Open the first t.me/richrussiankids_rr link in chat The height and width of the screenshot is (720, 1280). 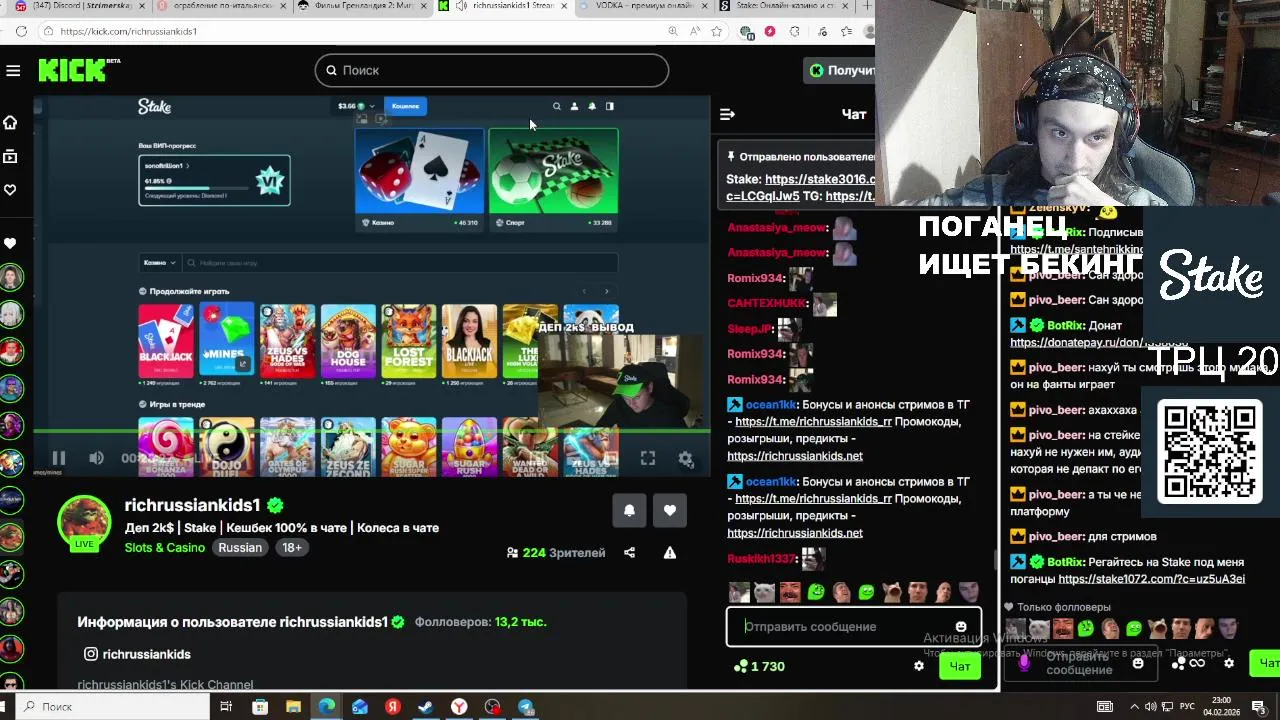(x=813, y=422)
